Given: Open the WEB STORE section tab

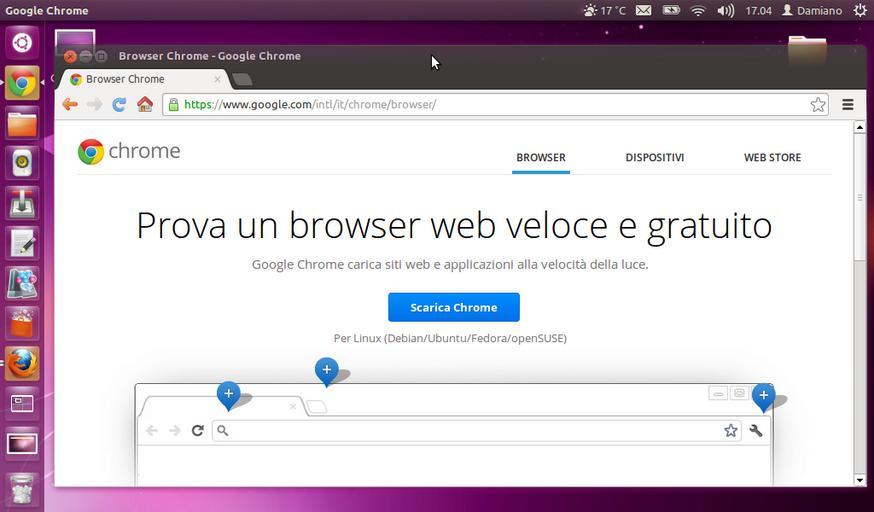Looking at the screenshot, I should (772, 158).
